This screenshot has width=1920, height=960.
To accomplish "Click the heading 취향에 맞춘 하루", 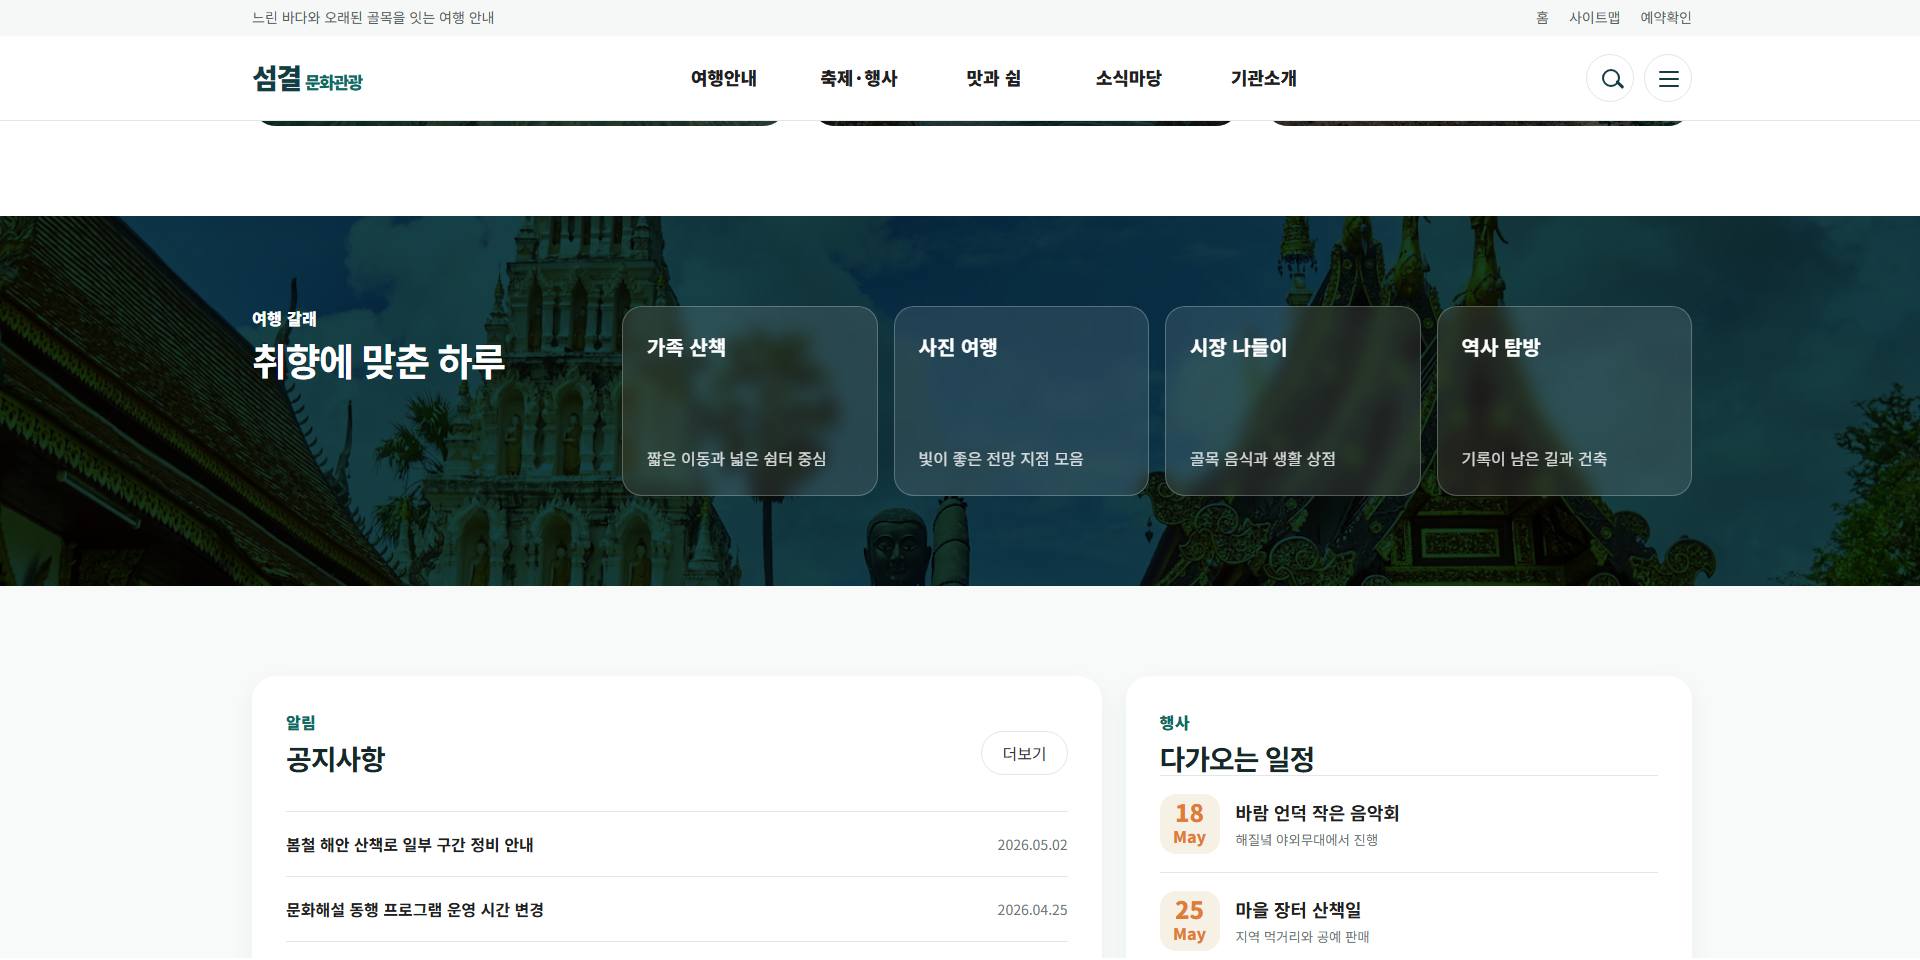I will [x=379, y=361].
